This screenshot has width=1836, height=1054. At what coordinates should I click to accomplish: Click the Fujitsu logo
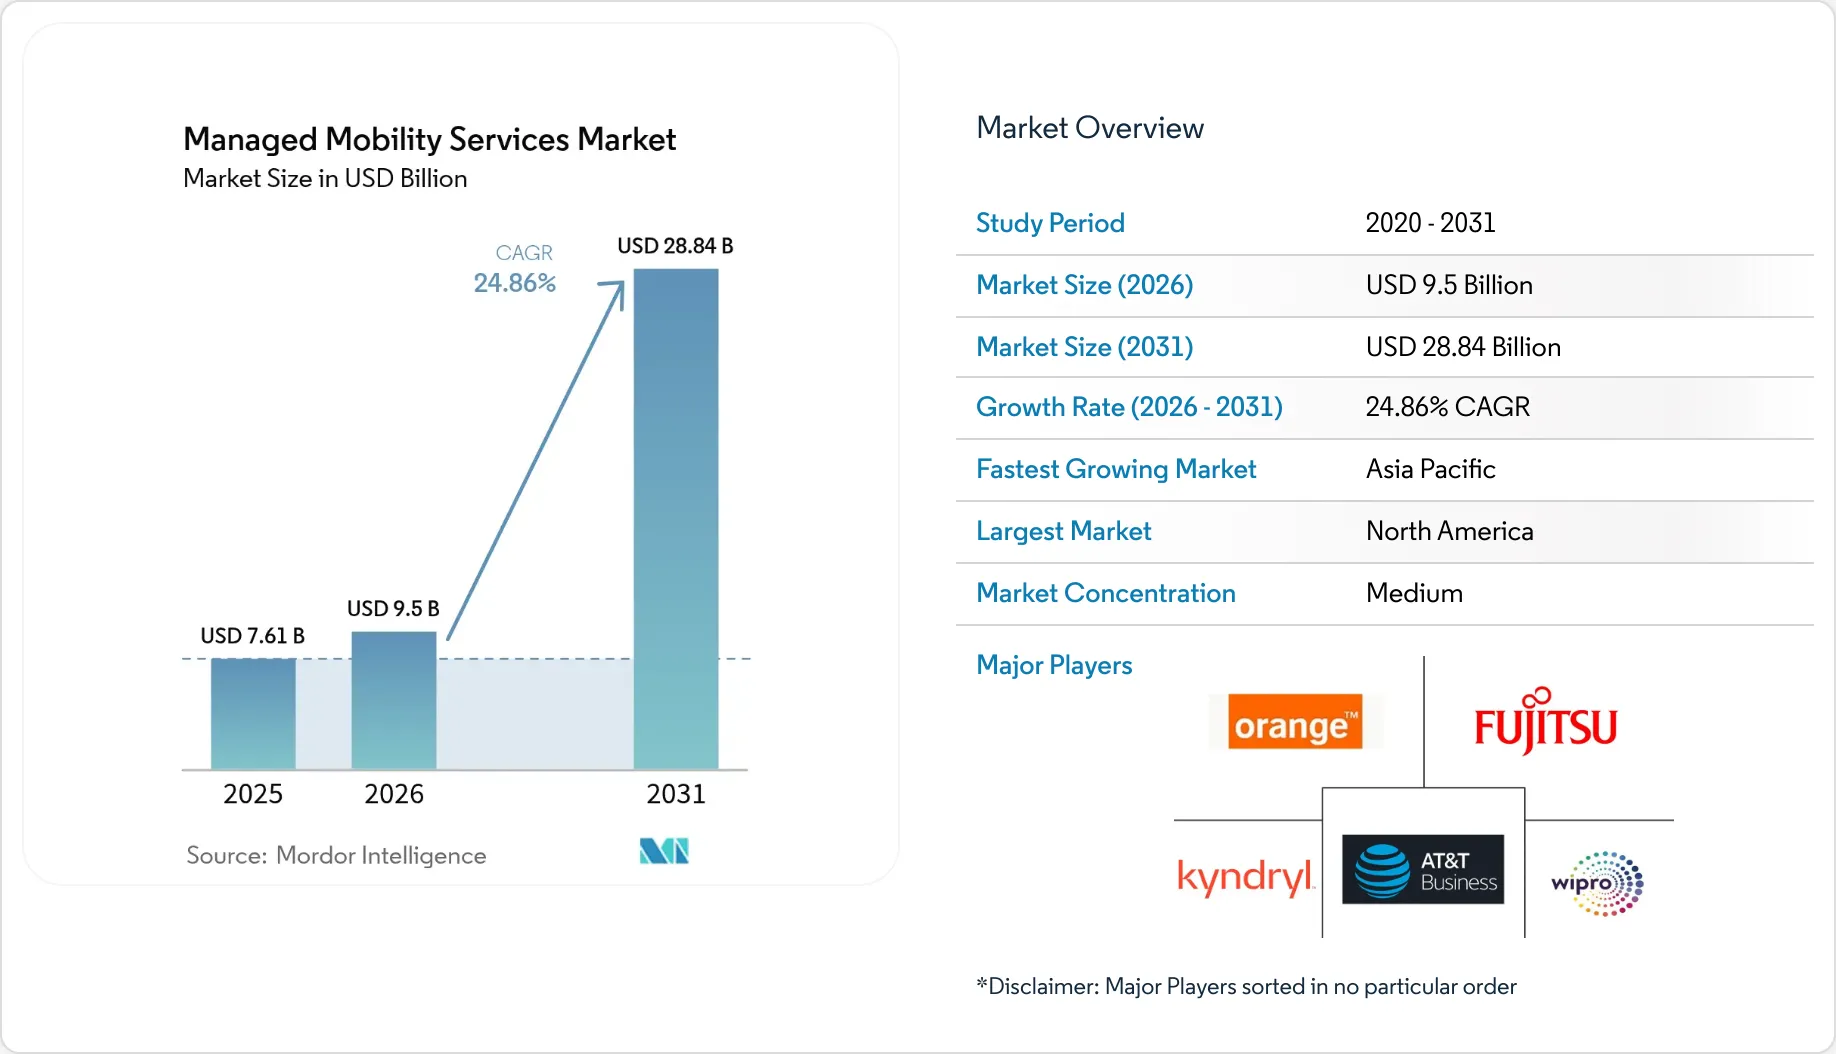tap(1545, 721)
